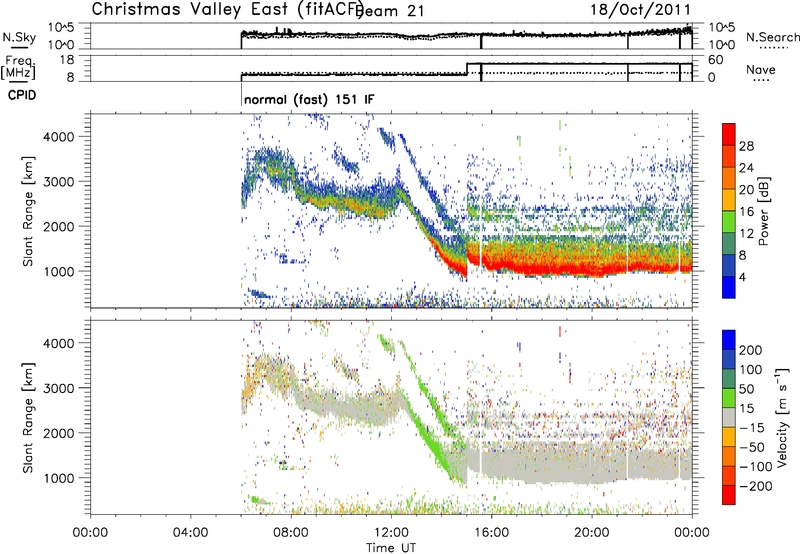The width and height of the screenshot is (800, 554).
Task: Click the "Freq. [MHz]" axis label
Action: [18, 67]
